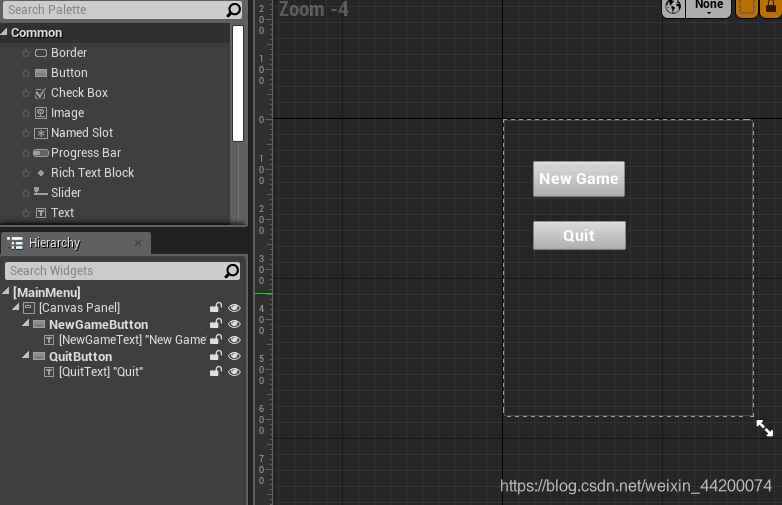Hide QuitText via eye icon
This screenshot has height=505, width=782.
pyautogui.click(x=234, y=372)
